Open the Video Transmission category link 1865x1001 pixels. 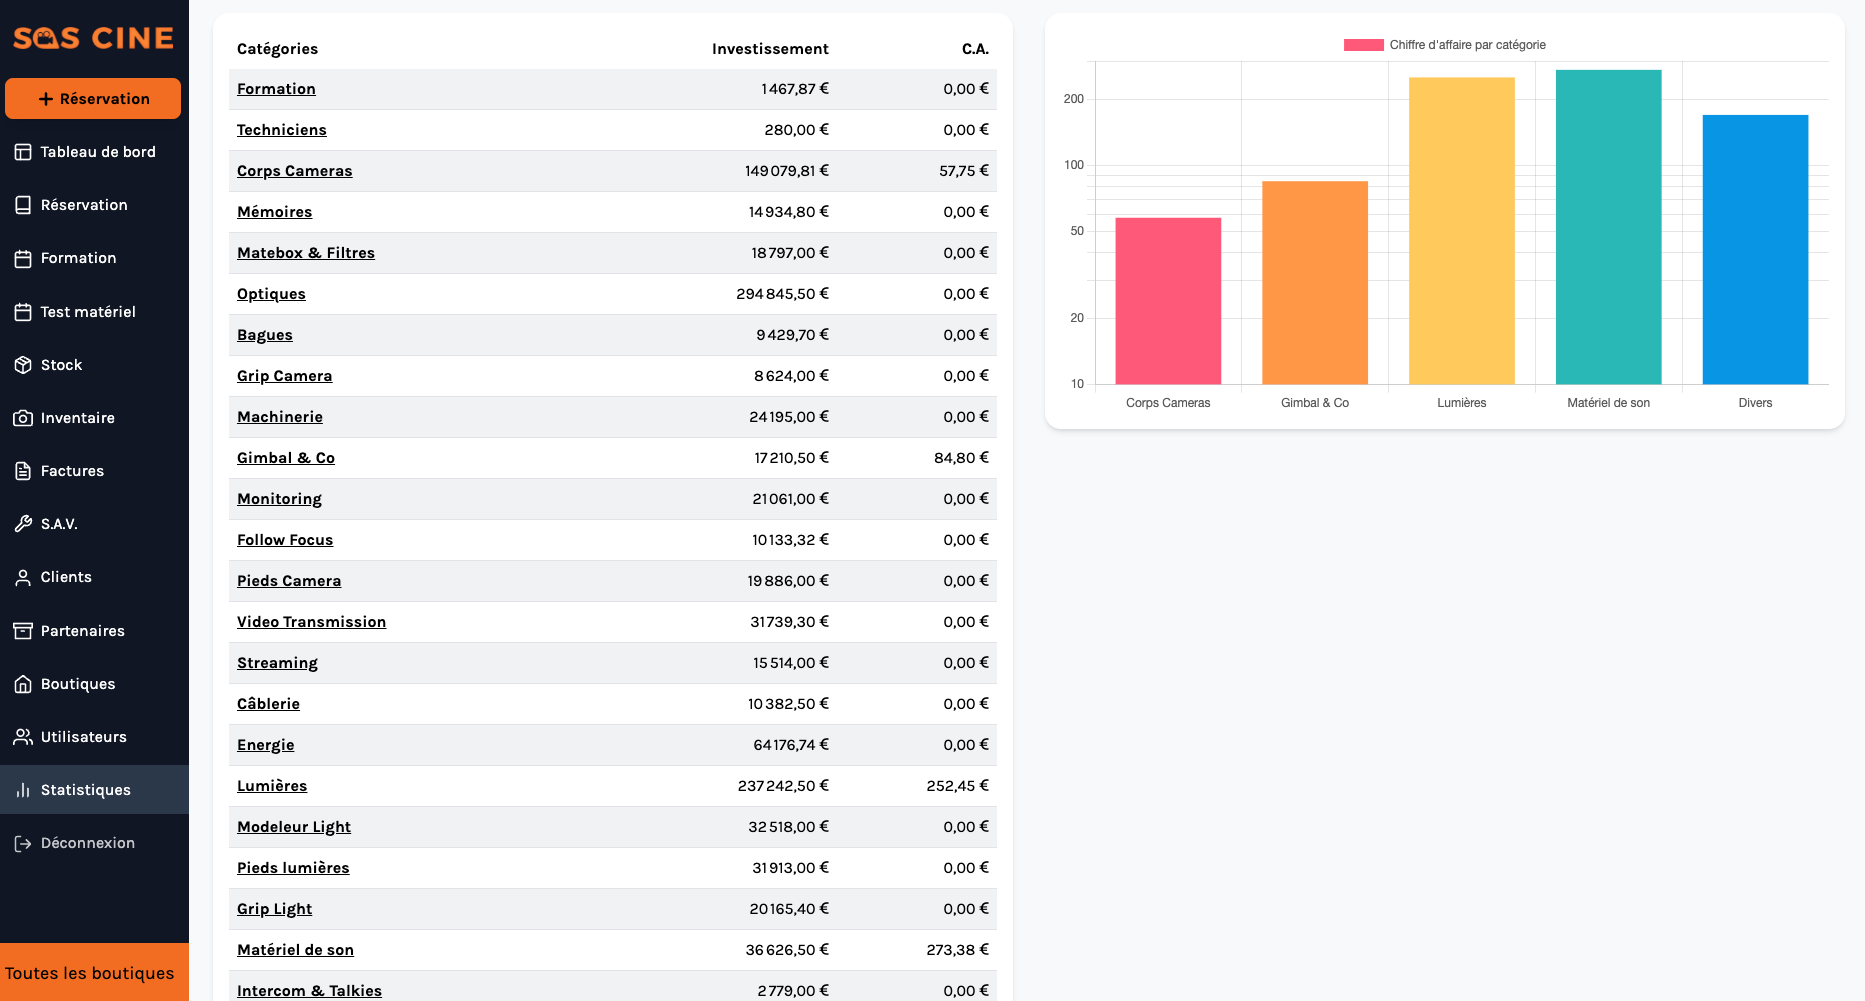click(311, 622)
